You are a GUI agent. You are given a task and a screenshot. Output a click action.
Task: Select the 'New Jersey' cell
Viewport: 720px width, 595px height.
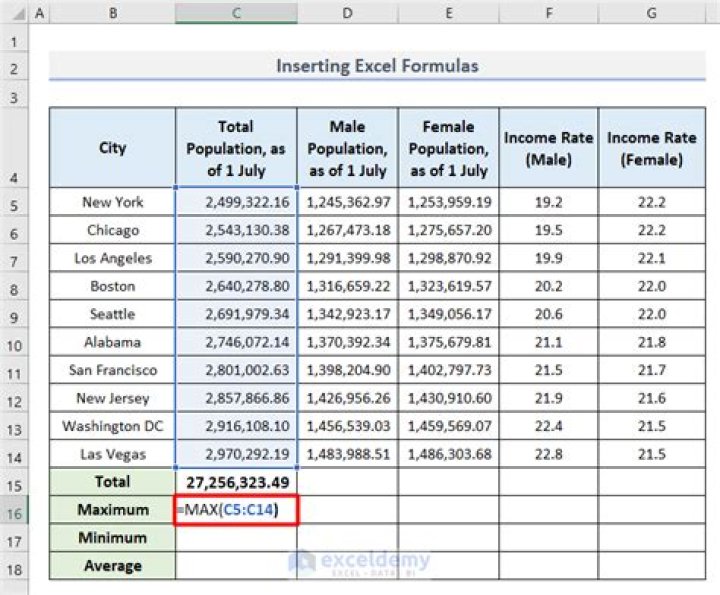tap(112, 398)
